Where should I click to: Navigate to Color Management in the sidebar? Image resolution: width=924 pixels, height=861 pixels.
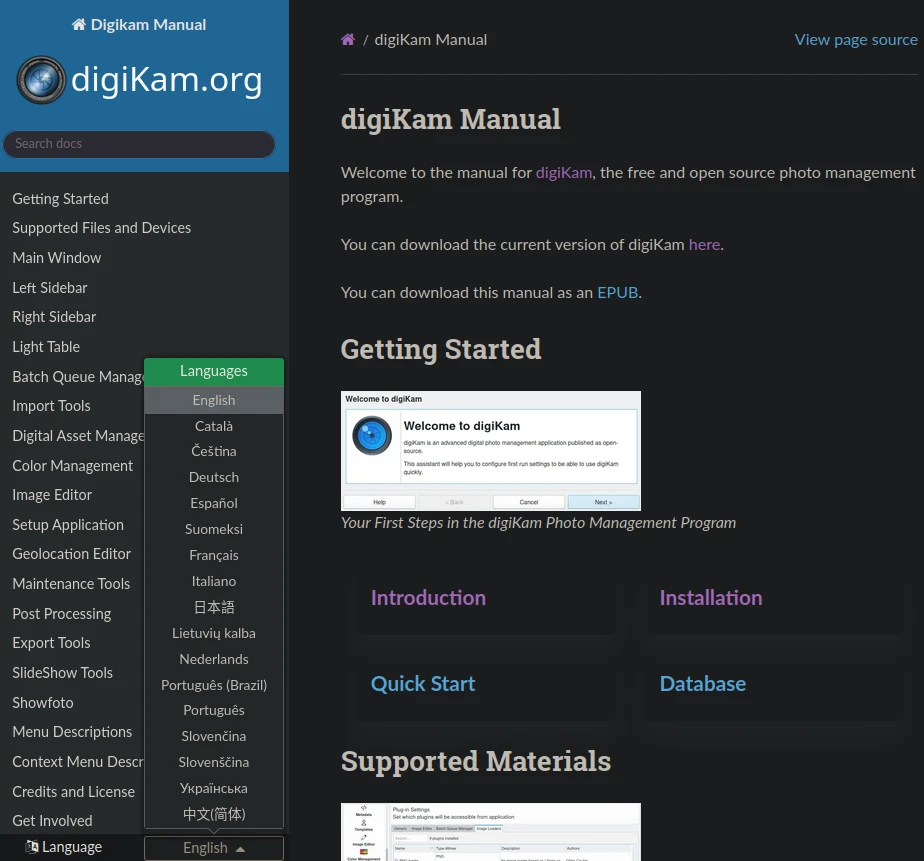click(x=72, y=465)
